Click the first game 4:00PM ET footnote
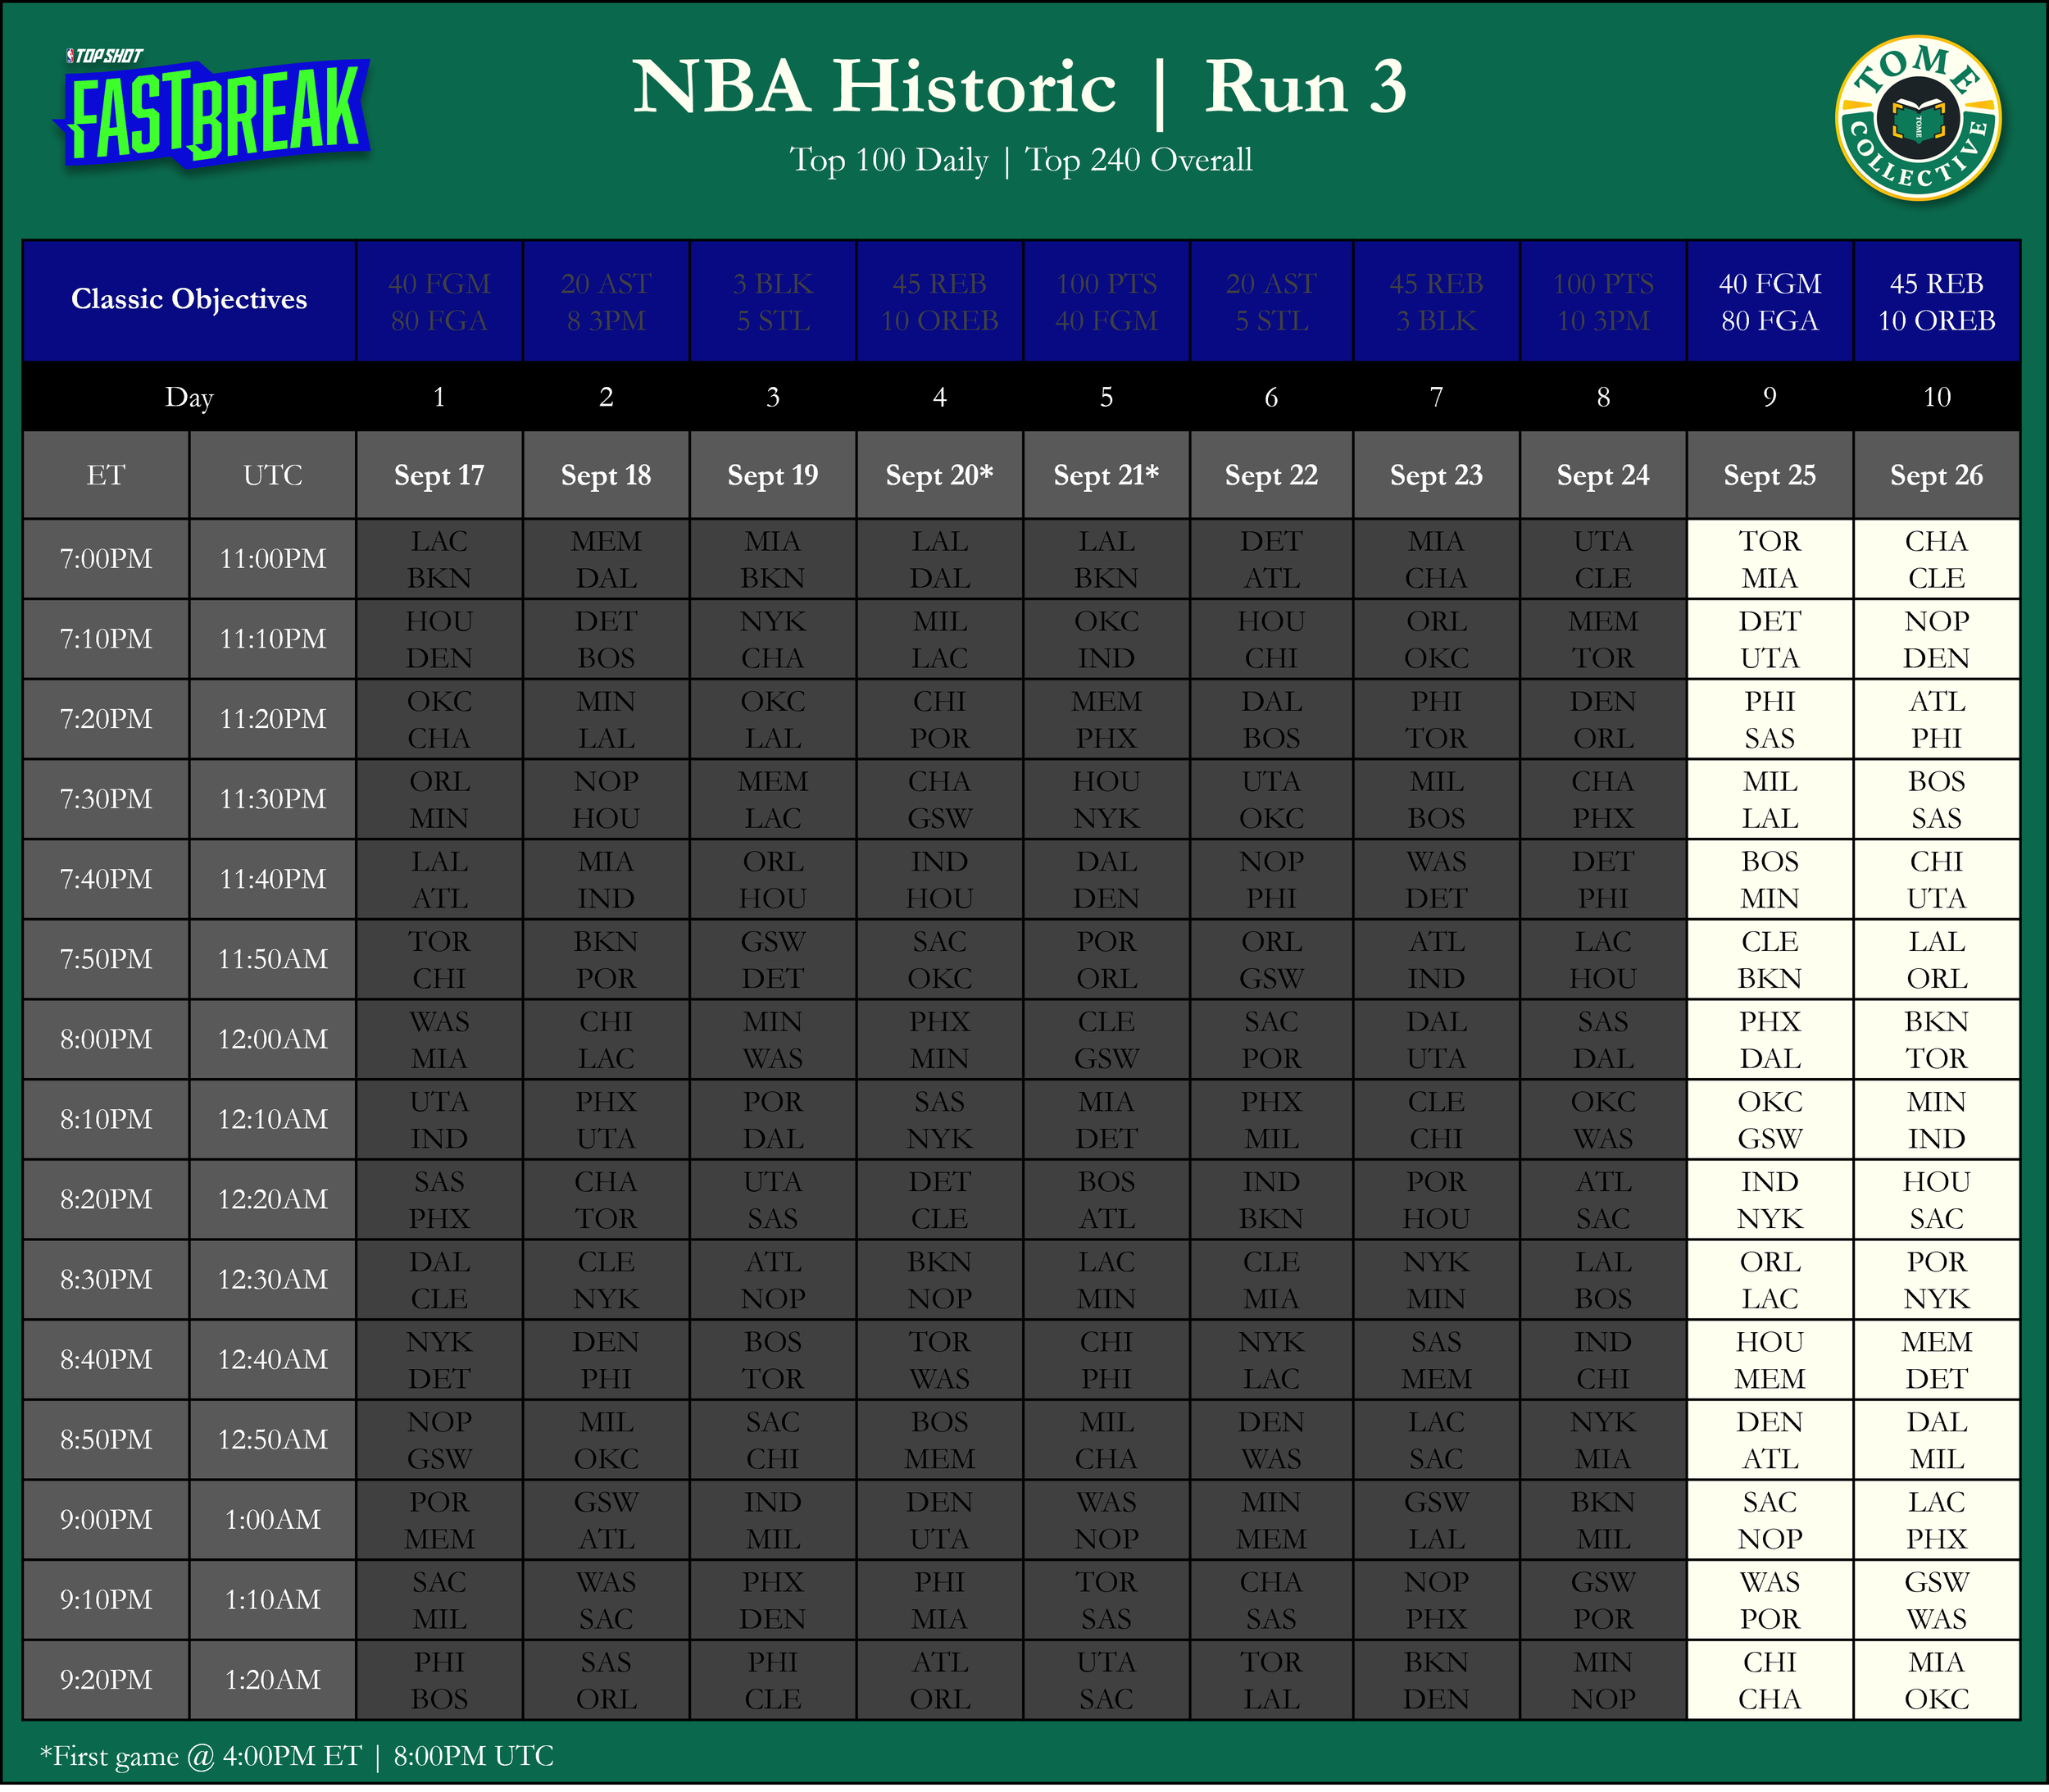 [x=296, y=1756]
